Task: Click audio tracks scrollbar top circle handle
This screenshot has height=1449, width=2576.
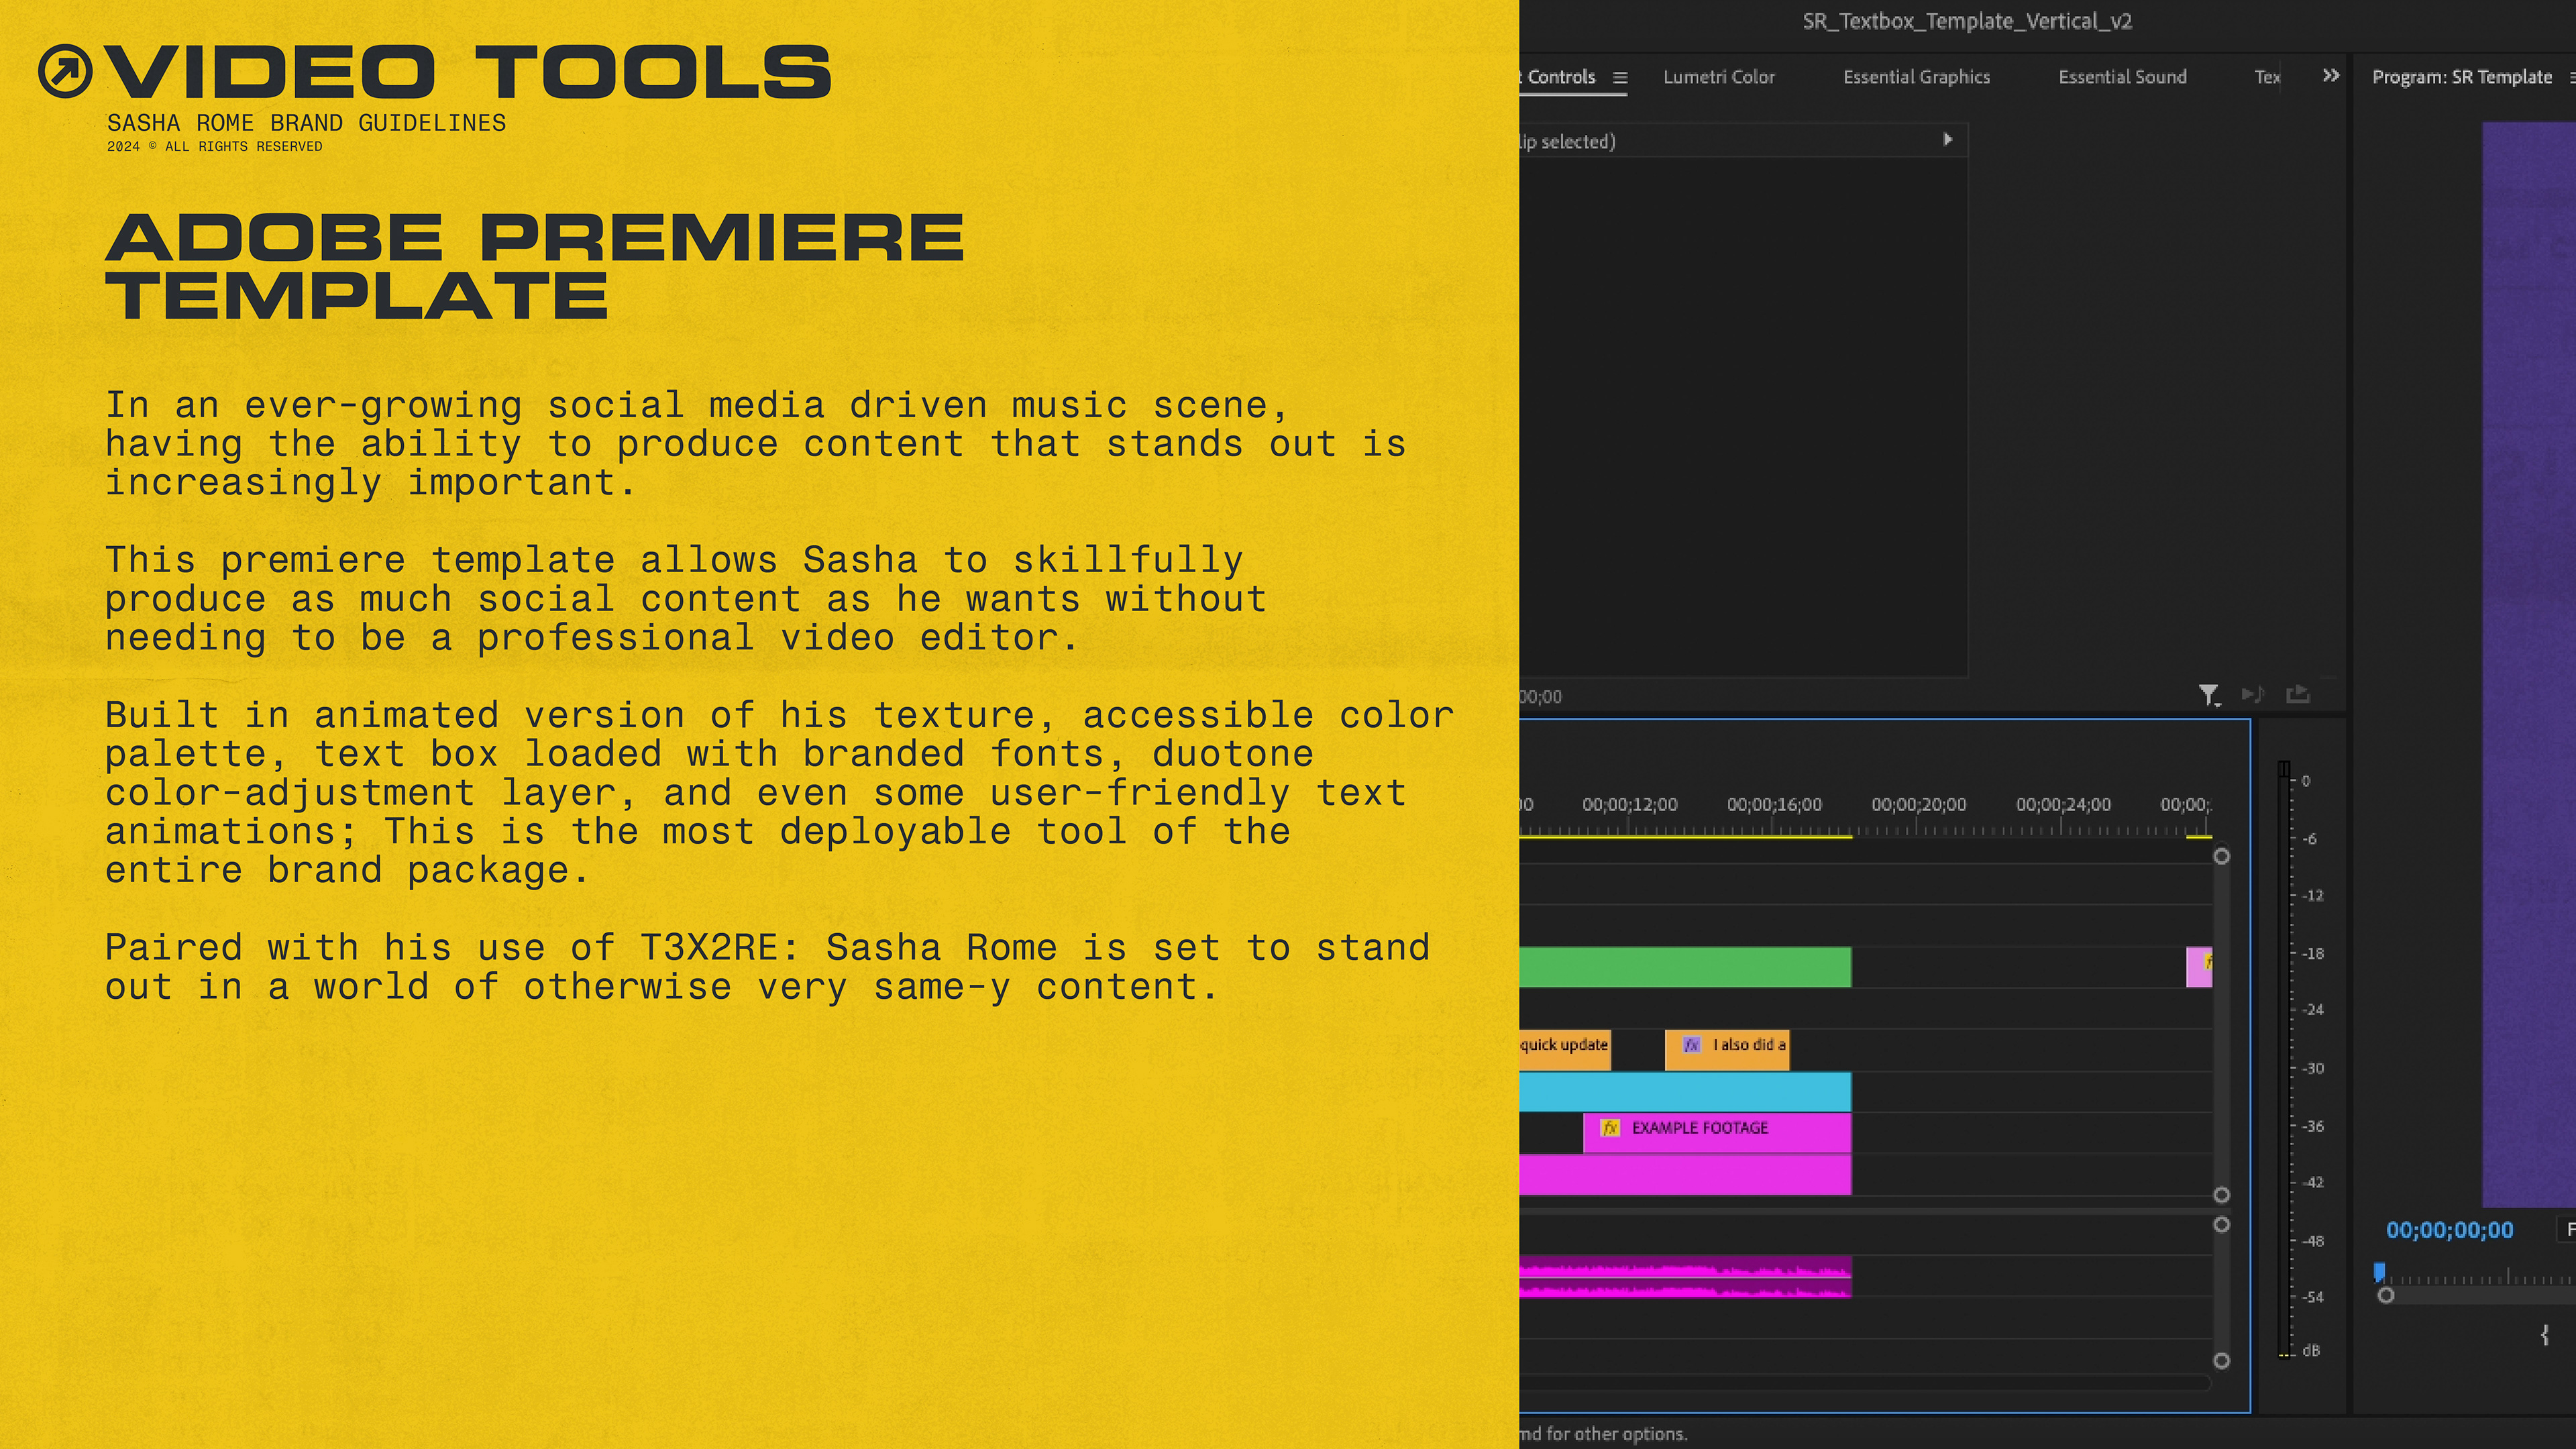Action: tap(2222, 1225)
